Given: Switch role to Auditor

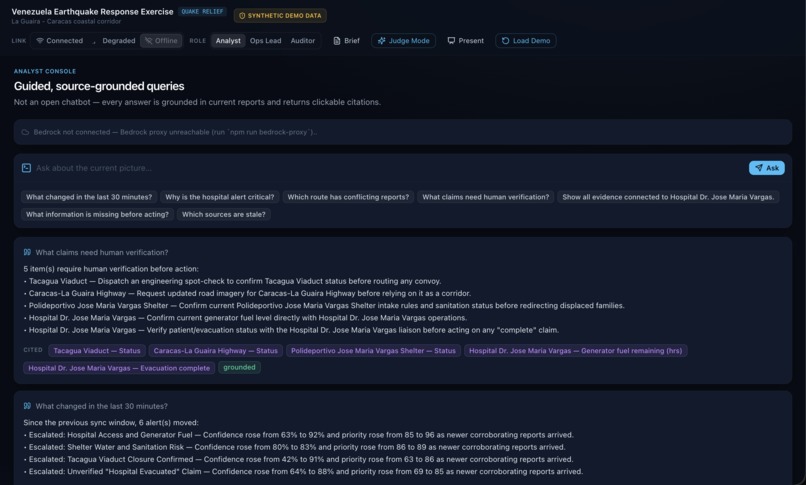Looking at the screenshot, I should [303, 41].
